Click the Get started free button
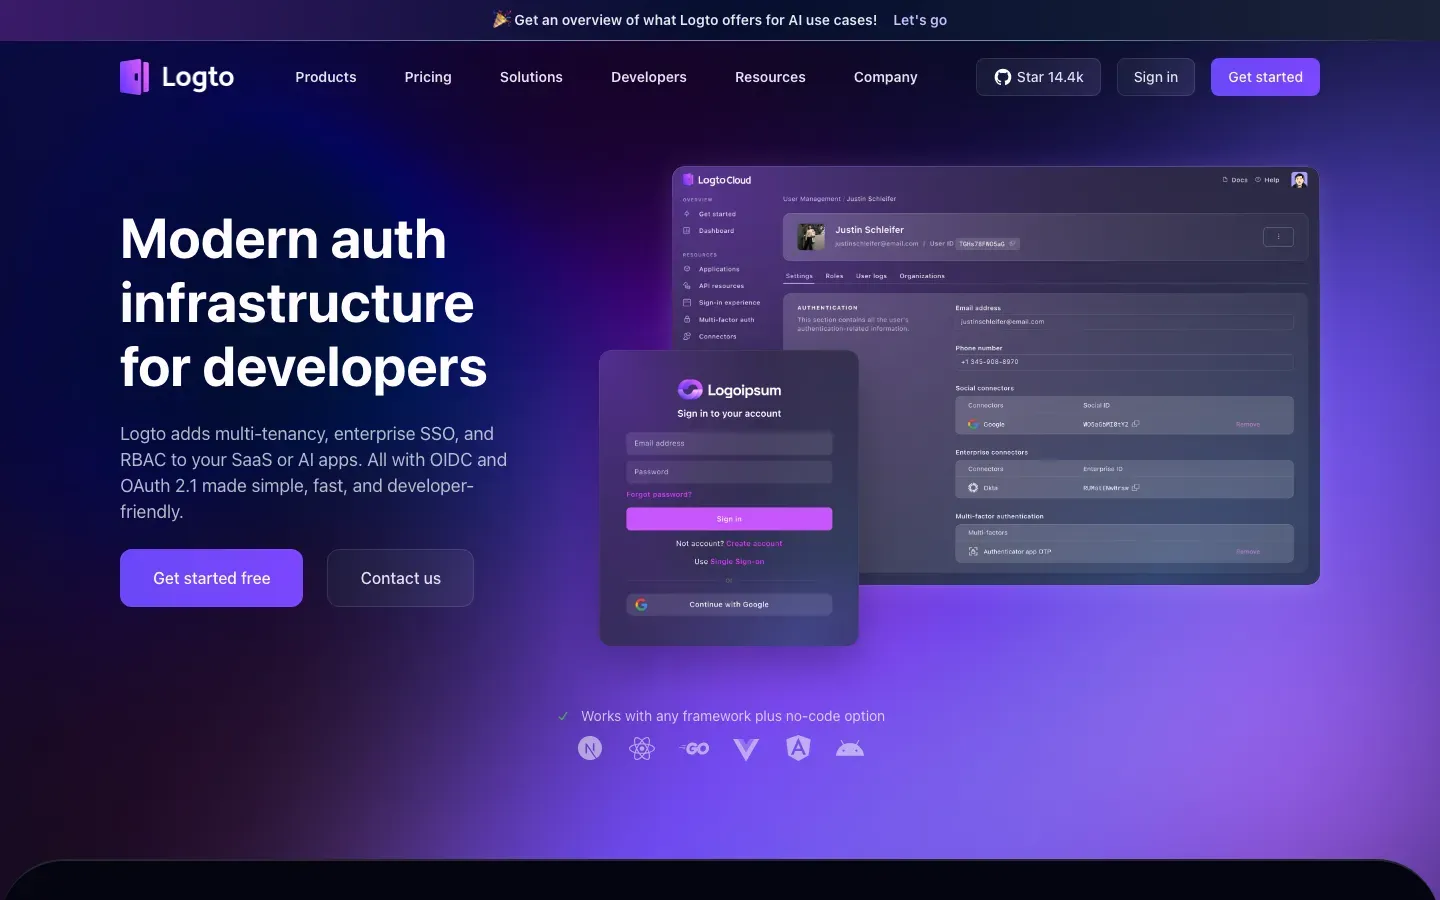Image resolution: width=1440 pixels, height=900 pixels. coord(211,578)
